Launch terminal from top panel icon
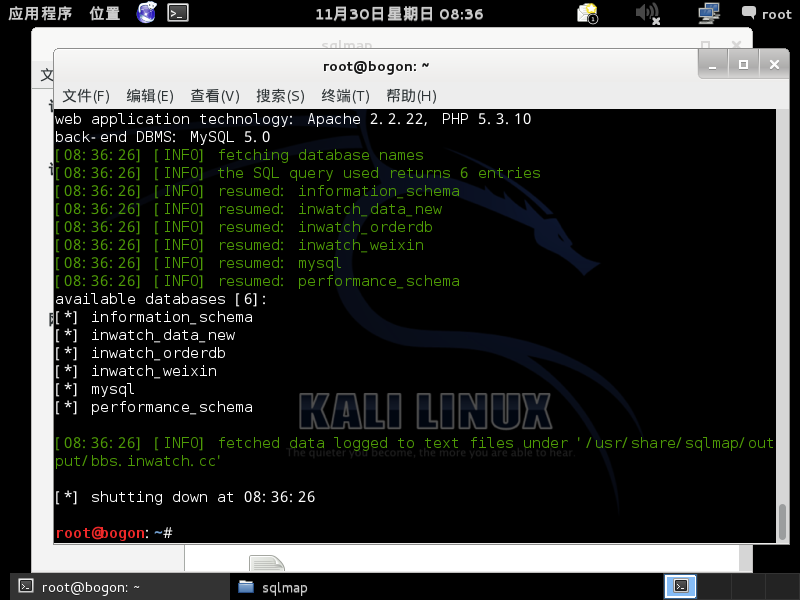 click(x=178, y=13)
